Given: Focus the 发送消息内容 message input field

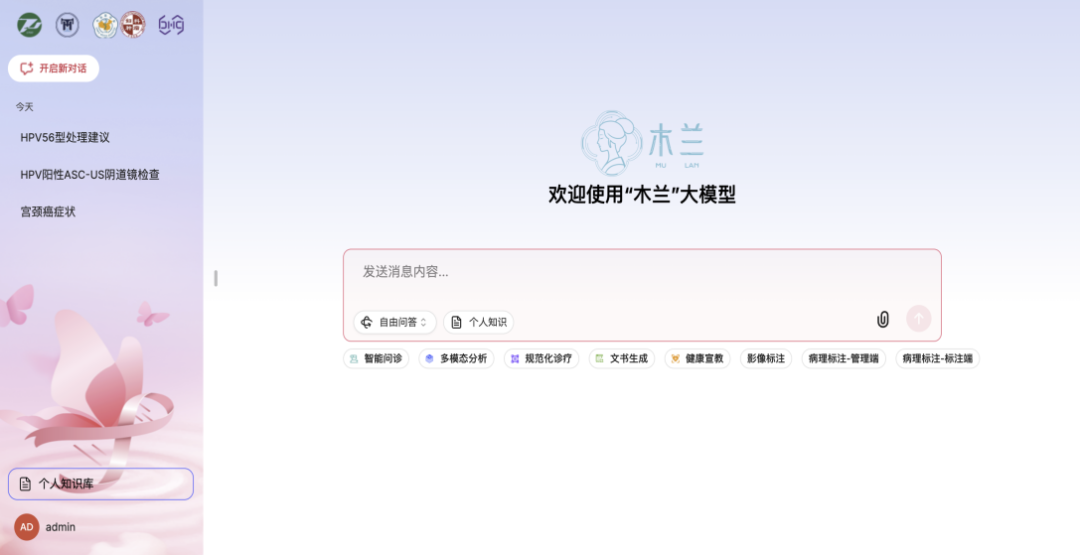Looking at the screenshot, I should [640, 272].
